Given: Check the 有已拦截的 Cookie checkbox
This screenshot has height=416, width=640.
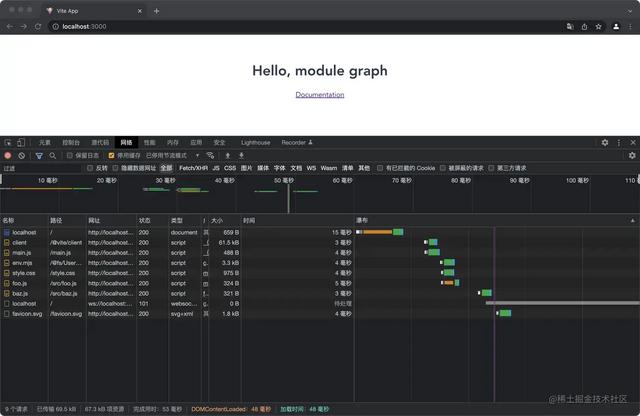Looking at the screenshot, I should pos(380,168).
